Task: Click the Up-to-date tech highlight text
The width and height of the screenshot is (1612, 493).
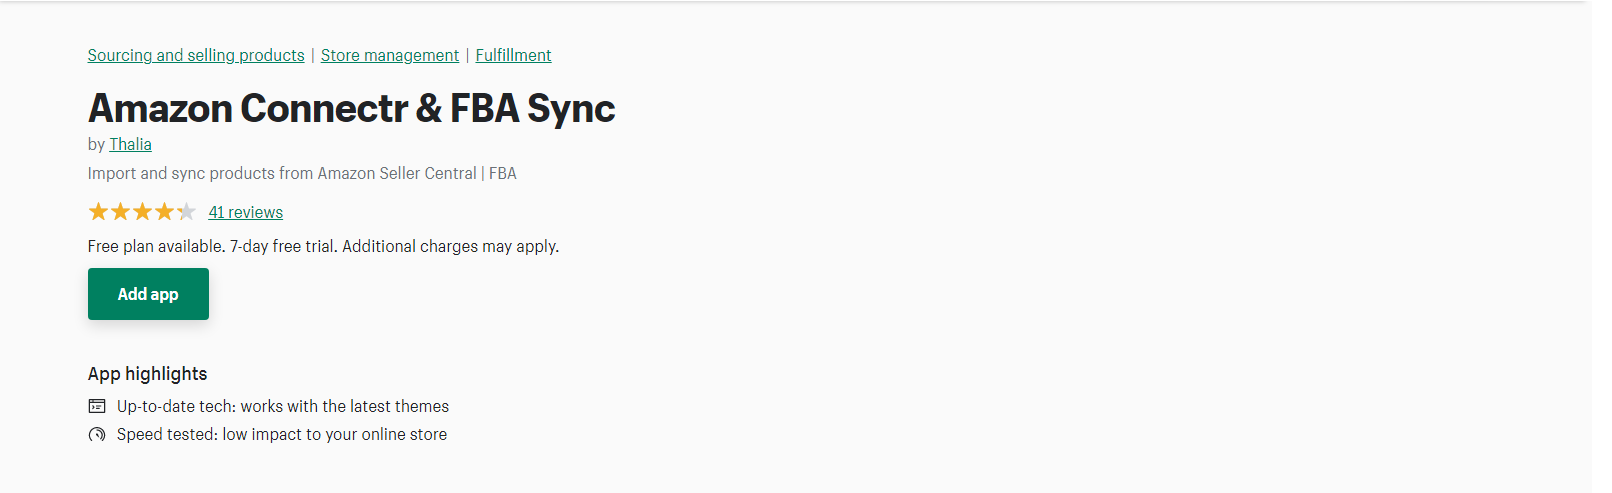Action: click(x=283, y=406)
